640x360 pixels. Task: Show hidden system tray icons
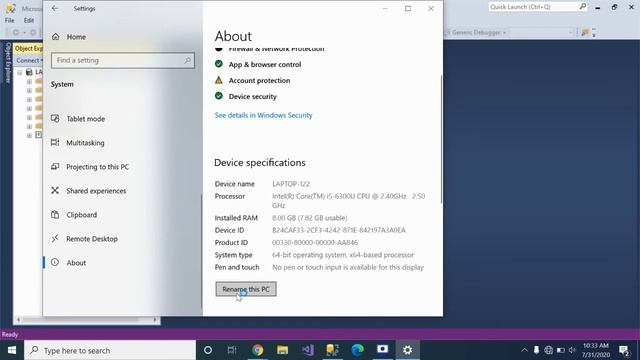pos(524,350)
